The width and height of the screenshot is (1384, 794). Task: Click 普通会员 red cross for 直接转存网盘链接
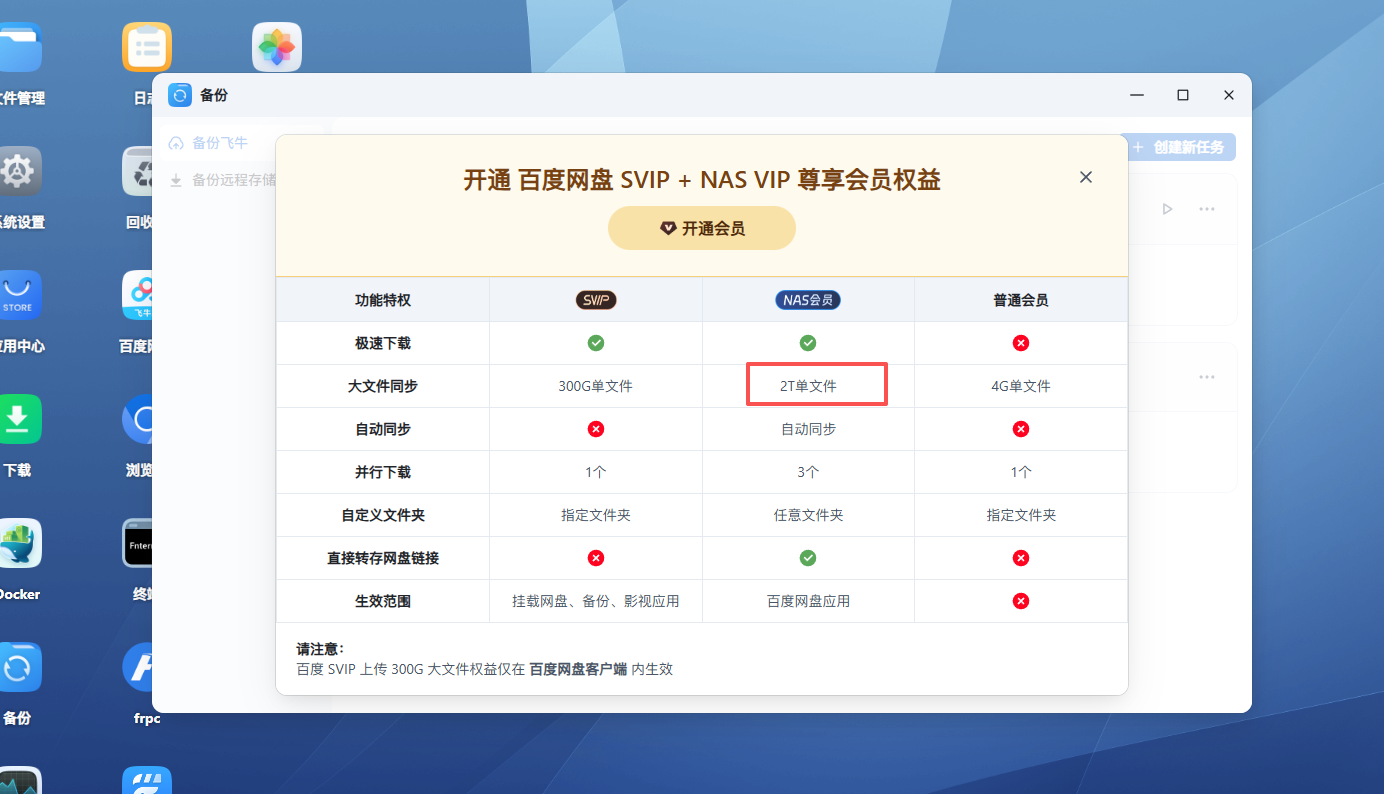coord(1021,558)
